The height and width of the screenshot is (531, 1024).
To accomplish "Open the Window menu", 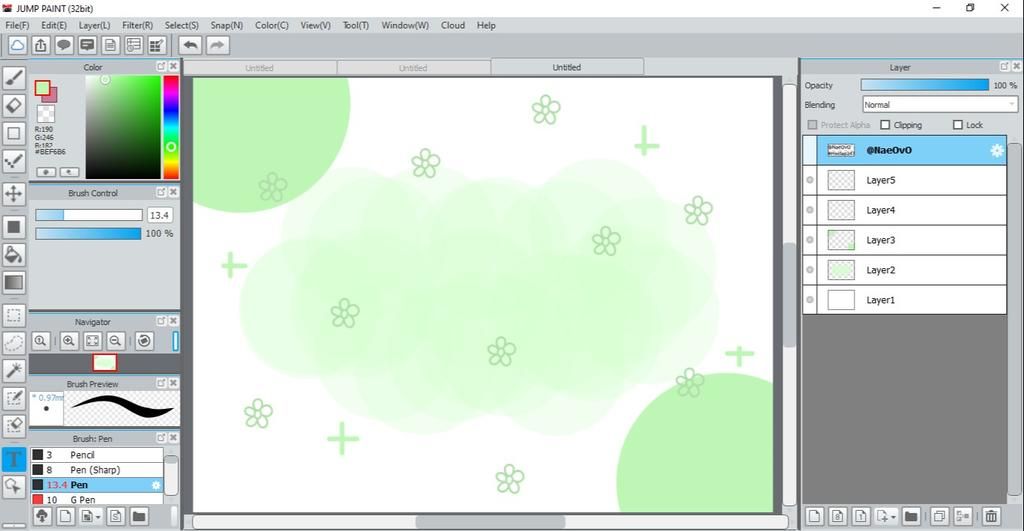I will tap(405, 25).
